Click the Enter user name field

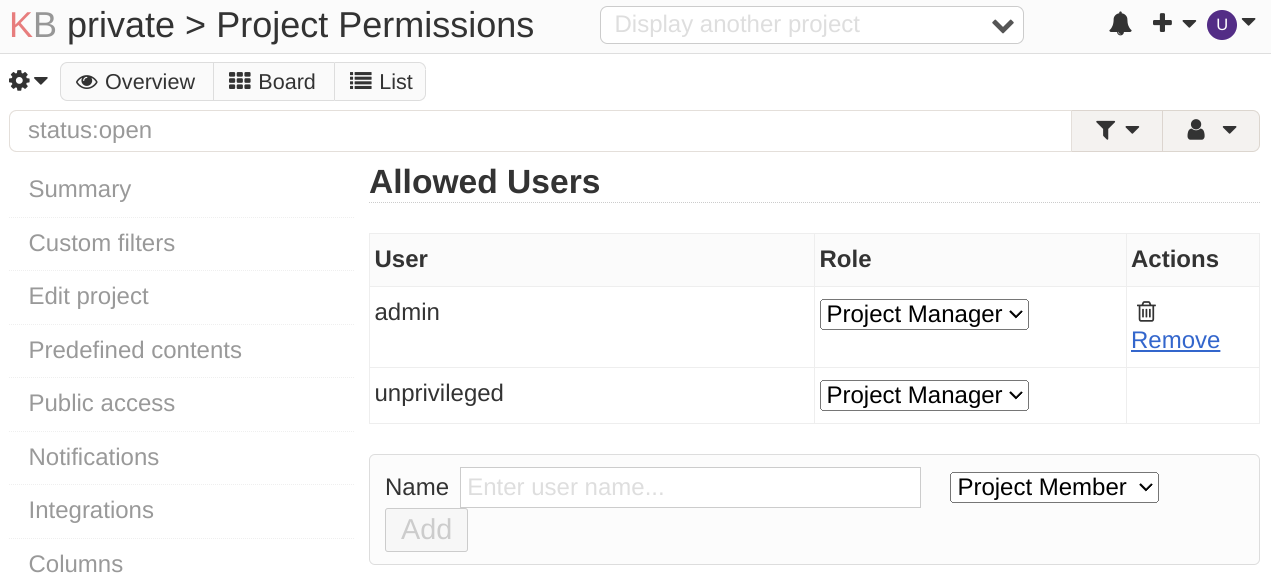690,487
